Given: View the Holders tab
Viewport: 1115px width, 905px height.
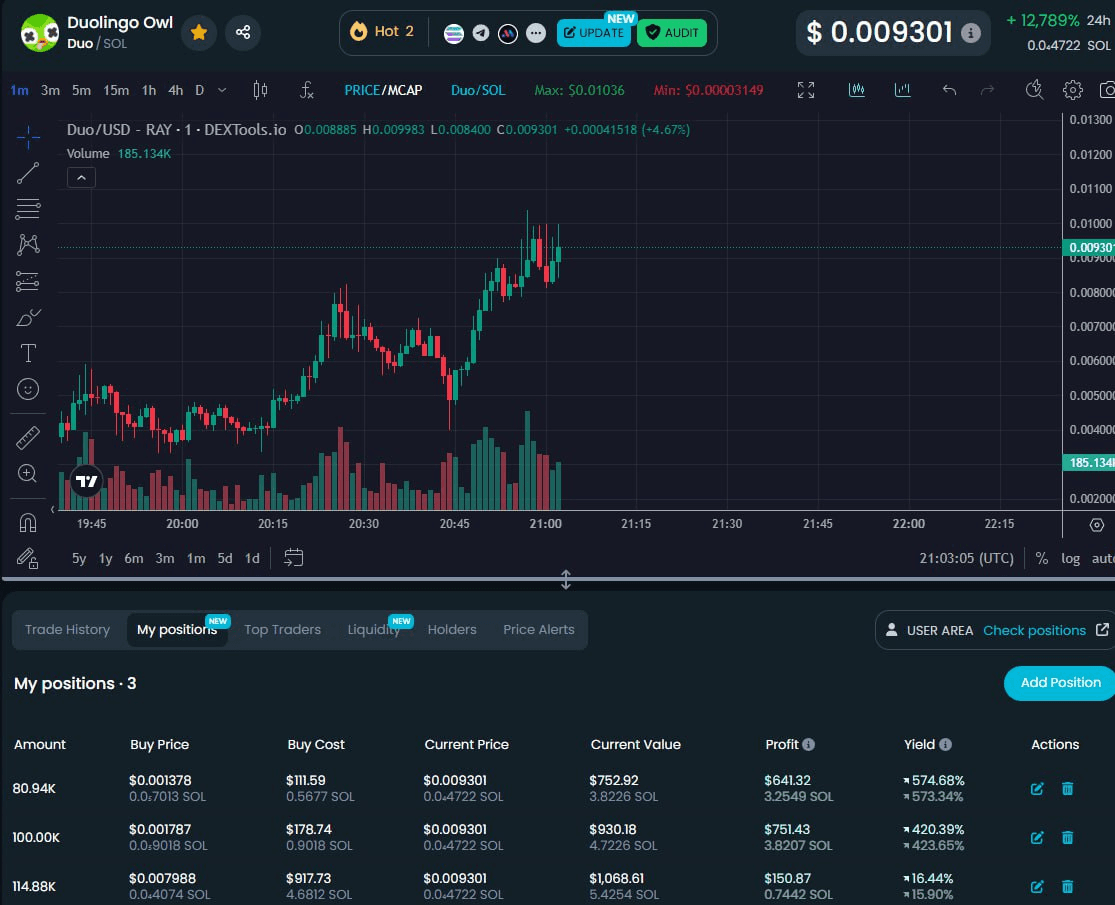Looking at the screenshot, I should pyautogui.click(x=452, y=630).
